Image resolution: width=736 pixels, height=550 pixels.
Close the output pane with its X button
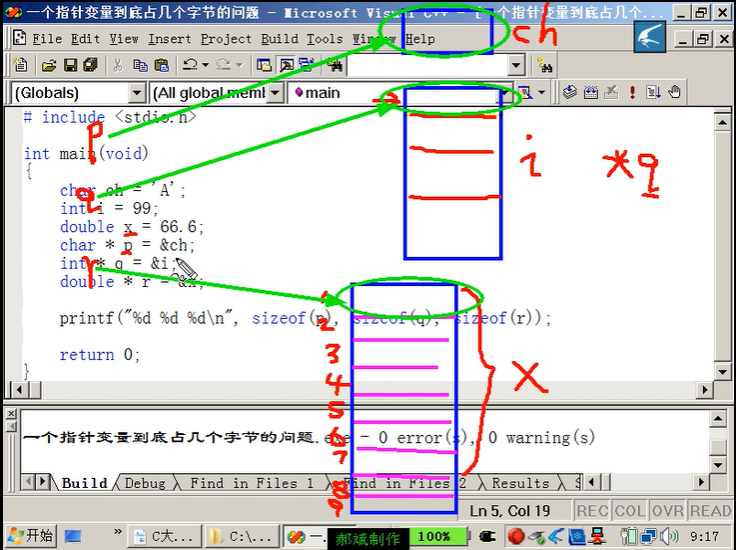click(x=11, y=413)
